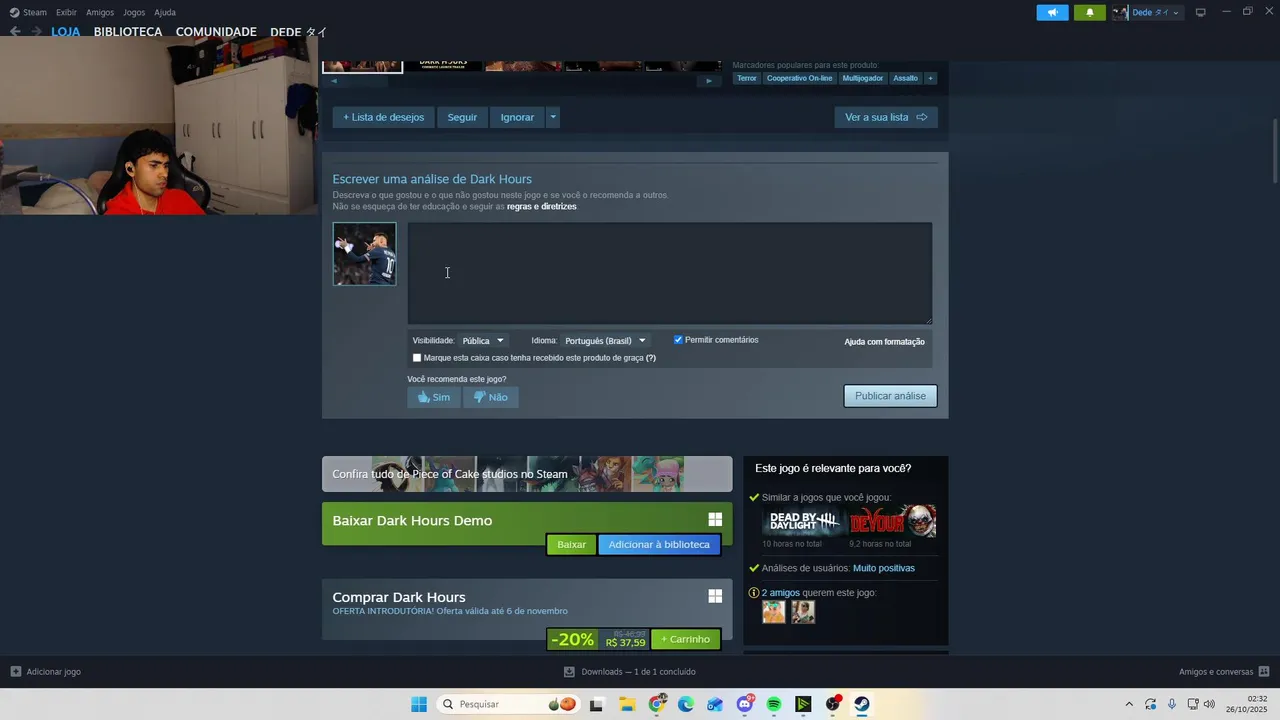Click Publicar análise button
The image size is (1280, 720).
890,396
